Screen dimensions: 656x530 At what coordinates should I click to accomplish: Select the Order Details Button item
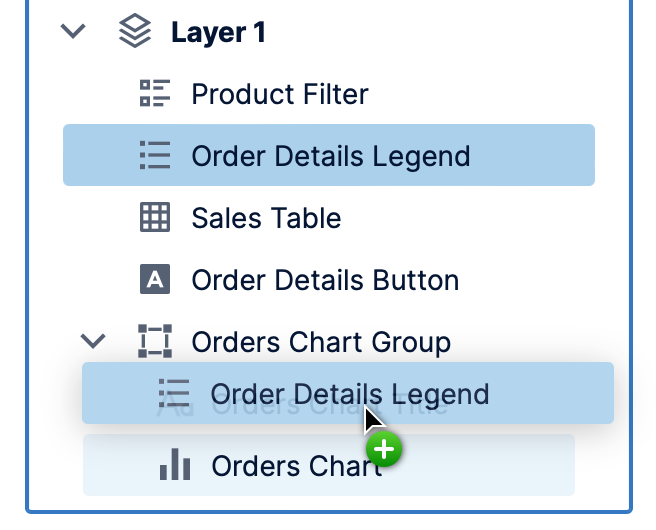(325, 280)
